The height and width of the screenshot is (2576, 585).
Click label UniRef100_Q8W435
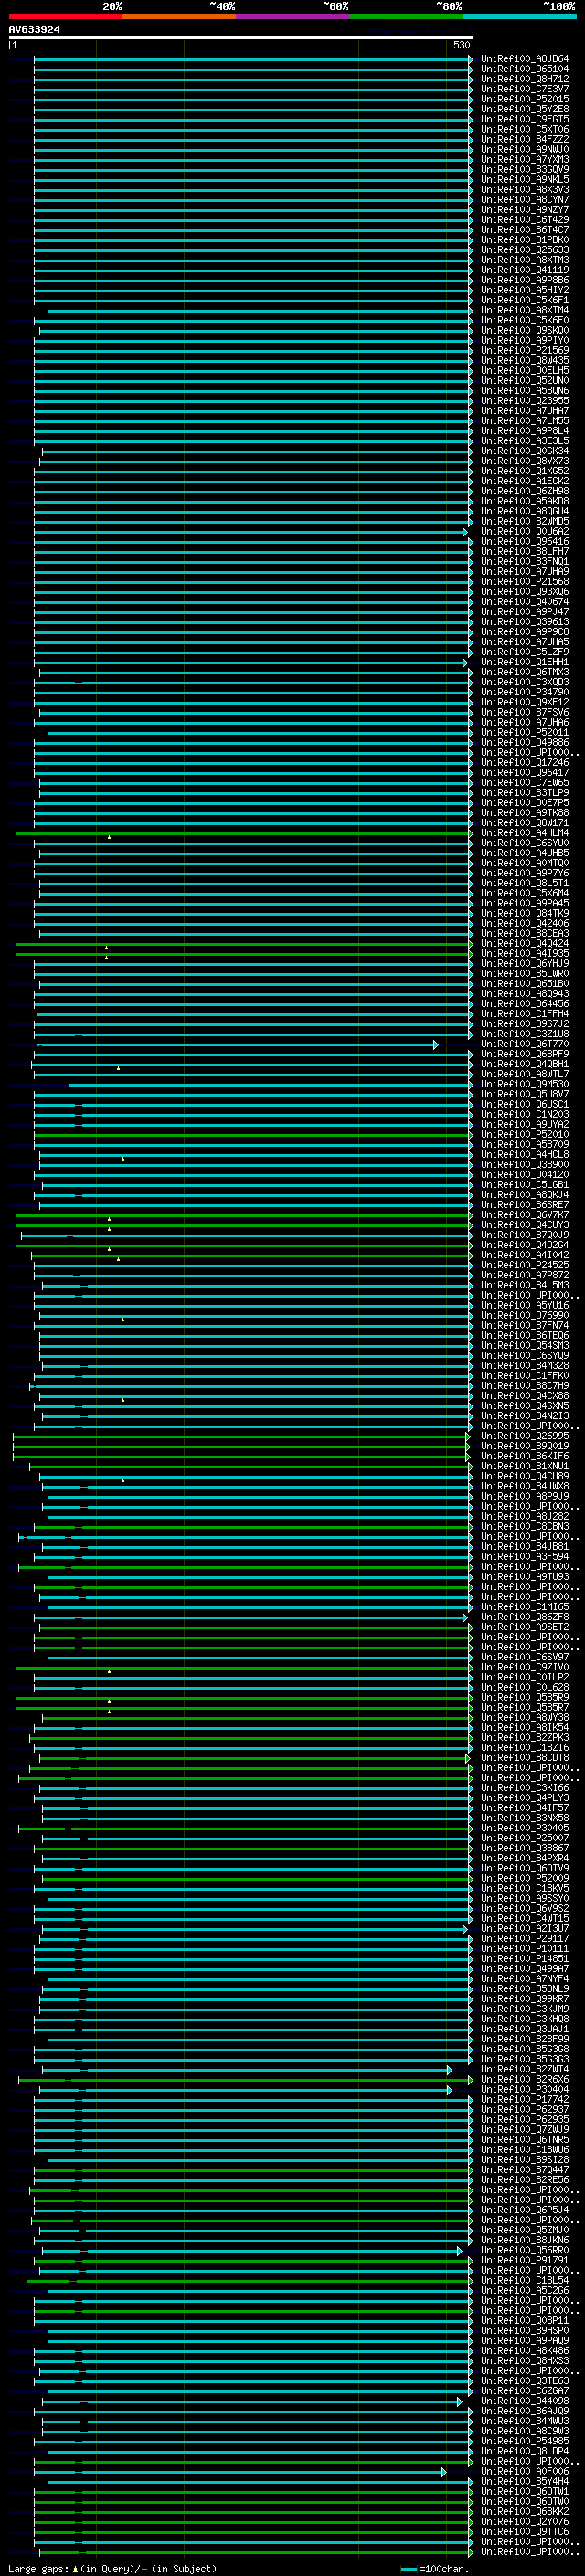pos(525,360)
